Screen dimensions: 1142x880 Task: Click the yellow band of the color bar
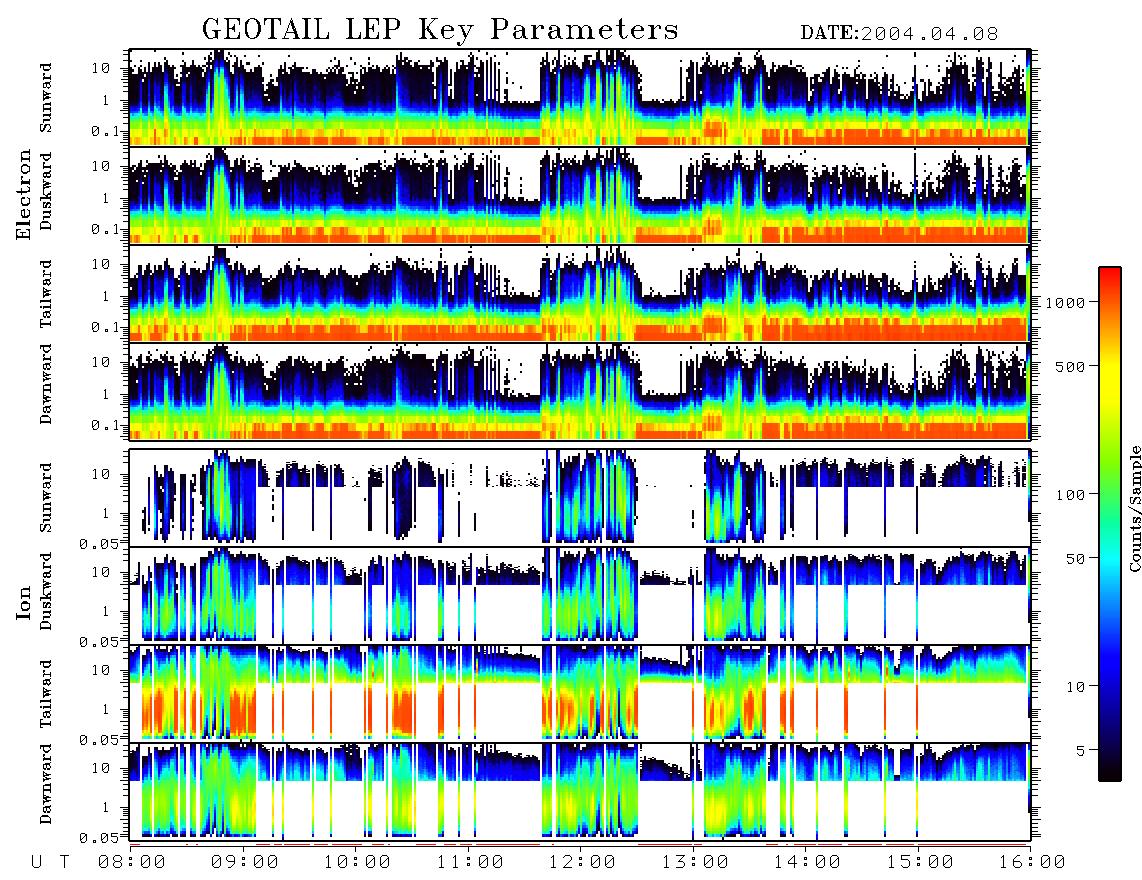[x=1109, y=379]
